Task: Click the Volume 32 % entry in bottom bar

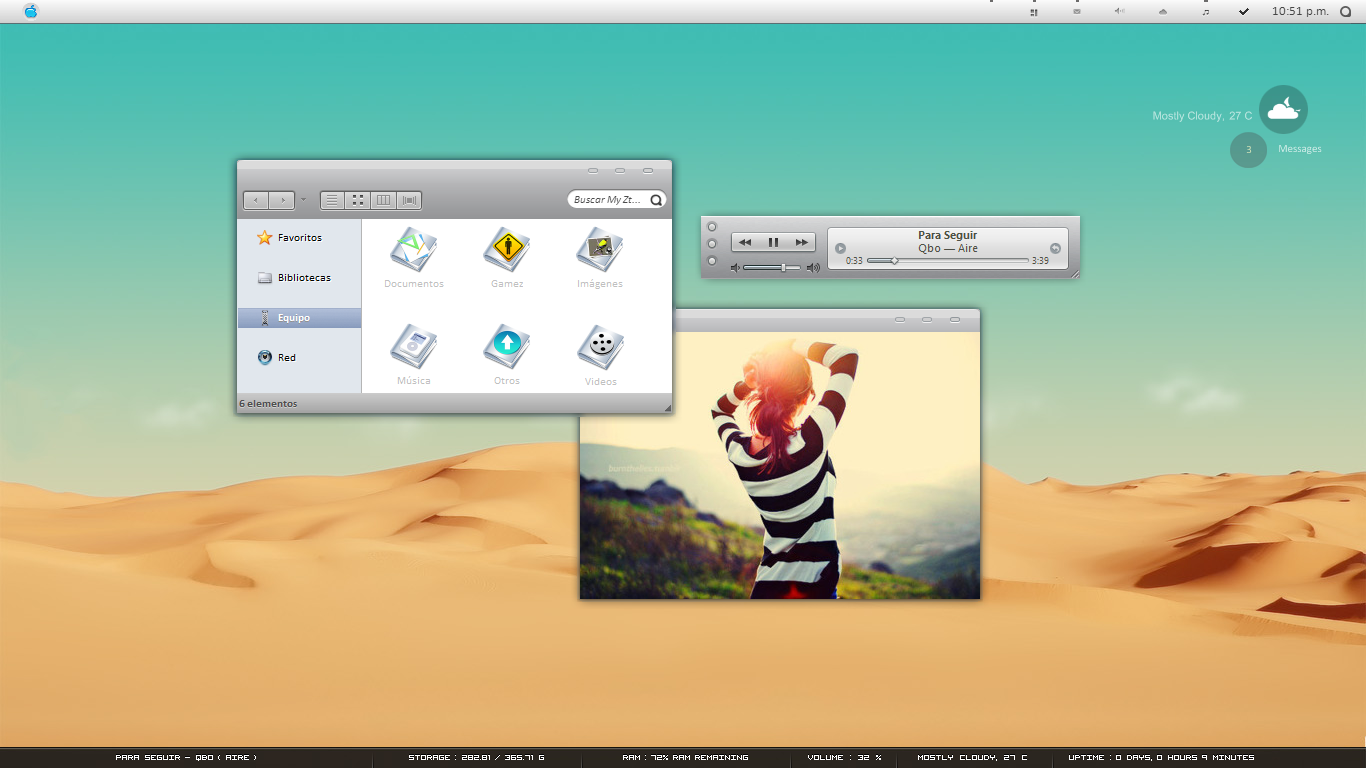Action: pos(844,758)
